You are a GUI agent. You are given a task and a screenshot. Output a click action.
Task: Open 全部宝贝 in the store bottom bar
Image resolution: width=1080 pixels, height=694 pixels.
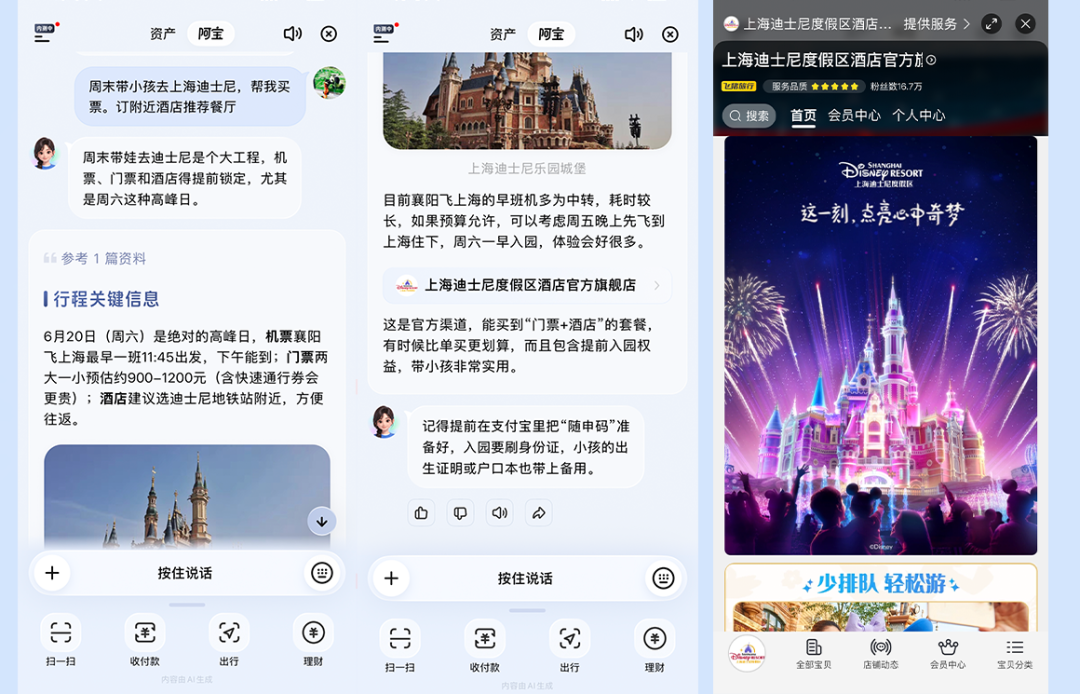point(813,654)
